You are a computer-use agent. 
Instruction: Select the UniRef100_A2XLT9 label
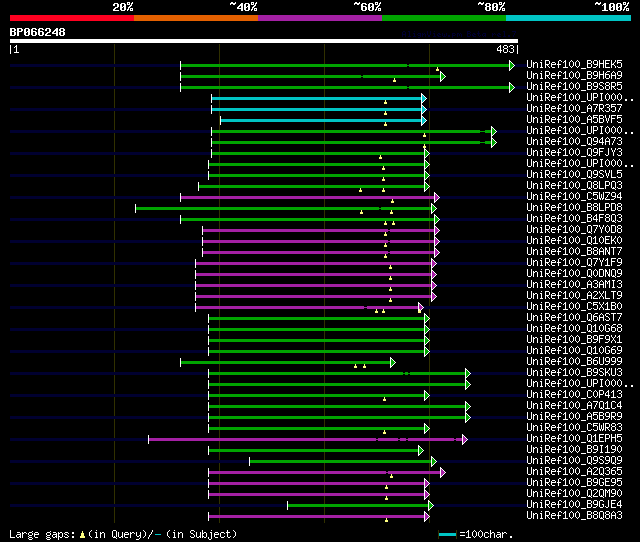(x=574, y=295)
